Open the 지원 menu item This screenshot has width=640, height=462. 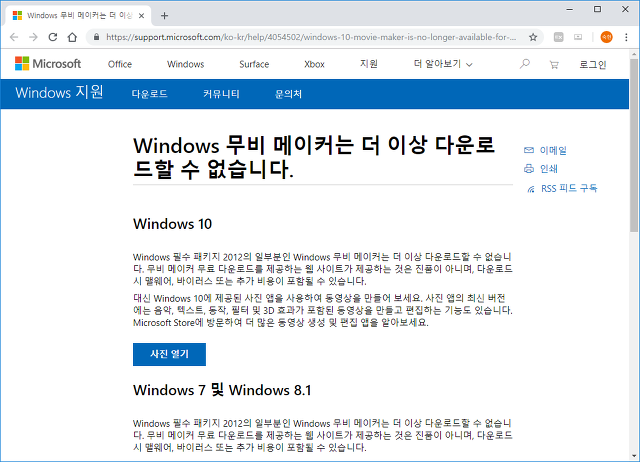click(369, 64)
